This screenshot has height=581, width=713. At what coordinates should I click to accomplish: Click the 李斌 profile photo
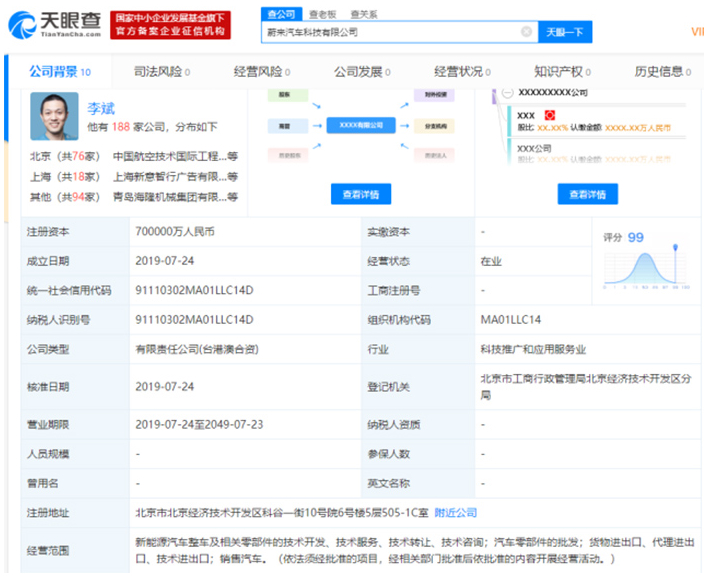(x=54, y=117)
